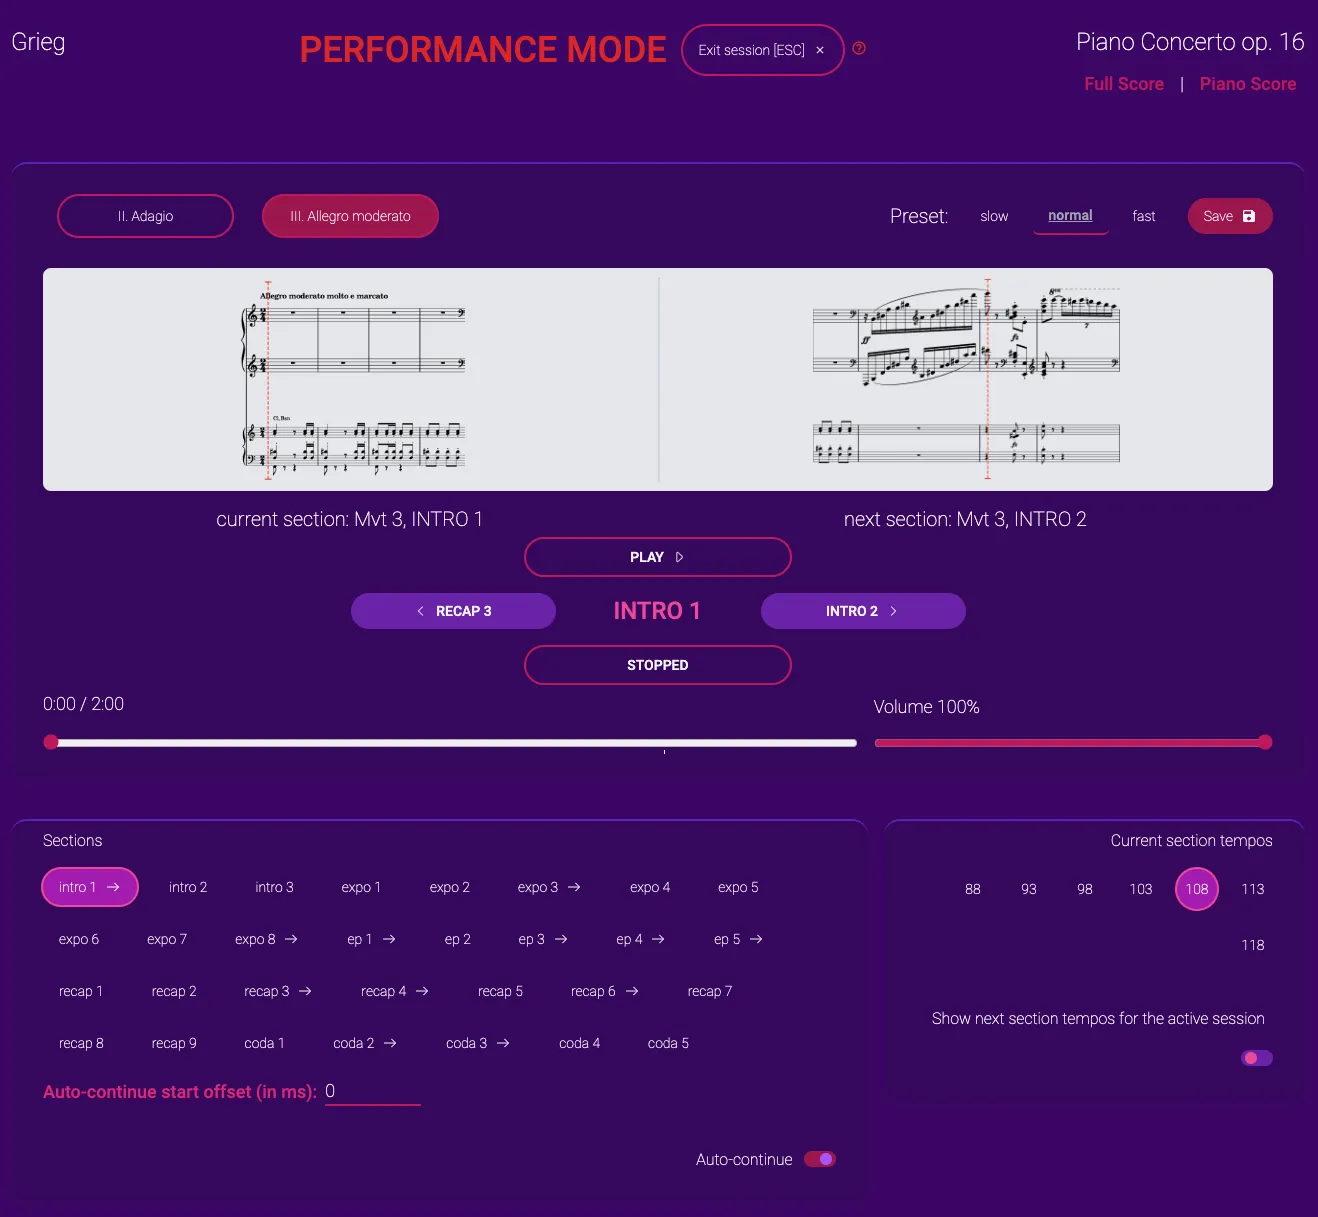The image size is (1318, 1217).
Task: Select the expo 1 section
Action: coord(361,887)
